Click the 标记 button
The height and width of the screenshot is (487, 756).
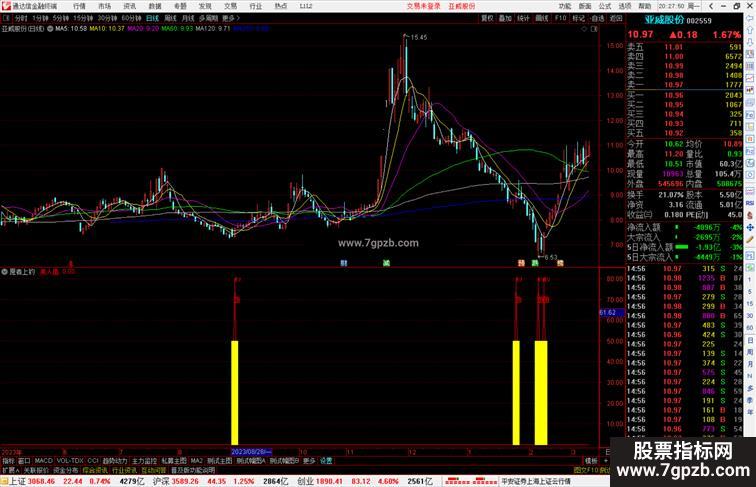point(579,18)
